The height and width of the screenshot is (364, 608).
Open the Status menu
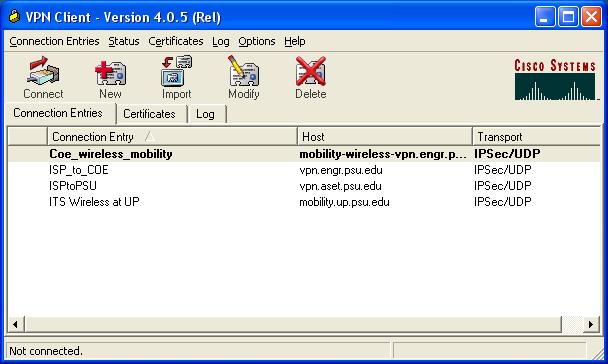click(x=124, y=41)
